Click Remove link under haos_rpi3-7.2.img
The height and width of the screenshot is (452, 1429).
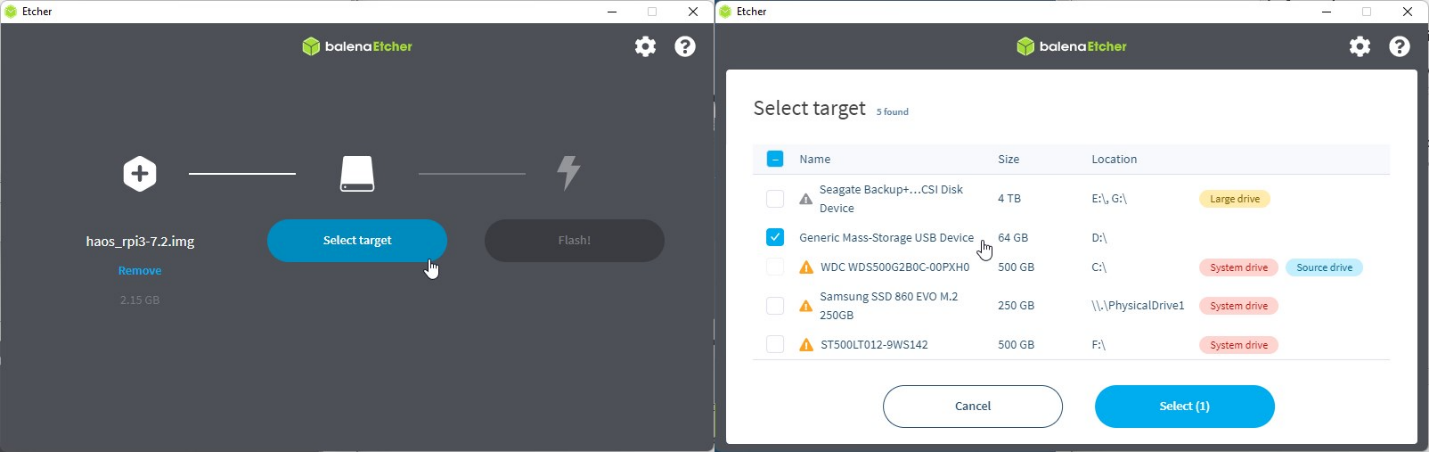[140, 271]
